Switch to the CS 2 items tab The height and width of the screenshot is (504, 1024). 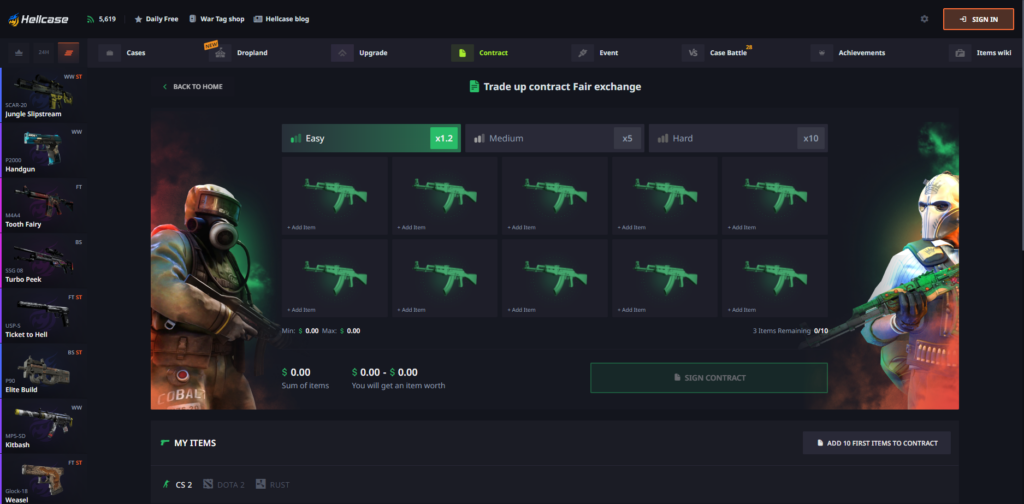(177, 484)
